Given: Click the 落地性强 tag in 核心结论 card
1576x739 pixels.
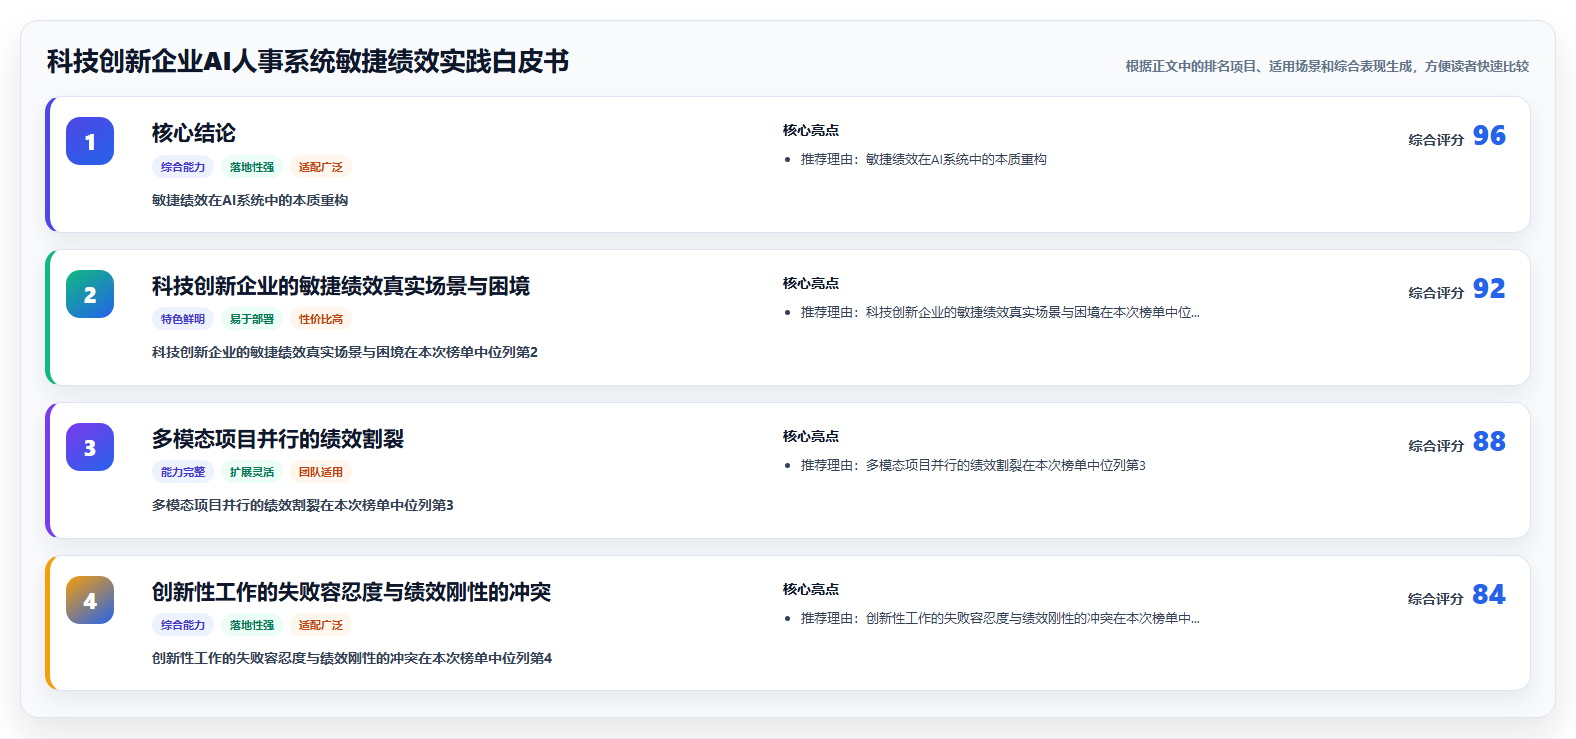Looking at the screenshot, I should click(x=252, y=167).
